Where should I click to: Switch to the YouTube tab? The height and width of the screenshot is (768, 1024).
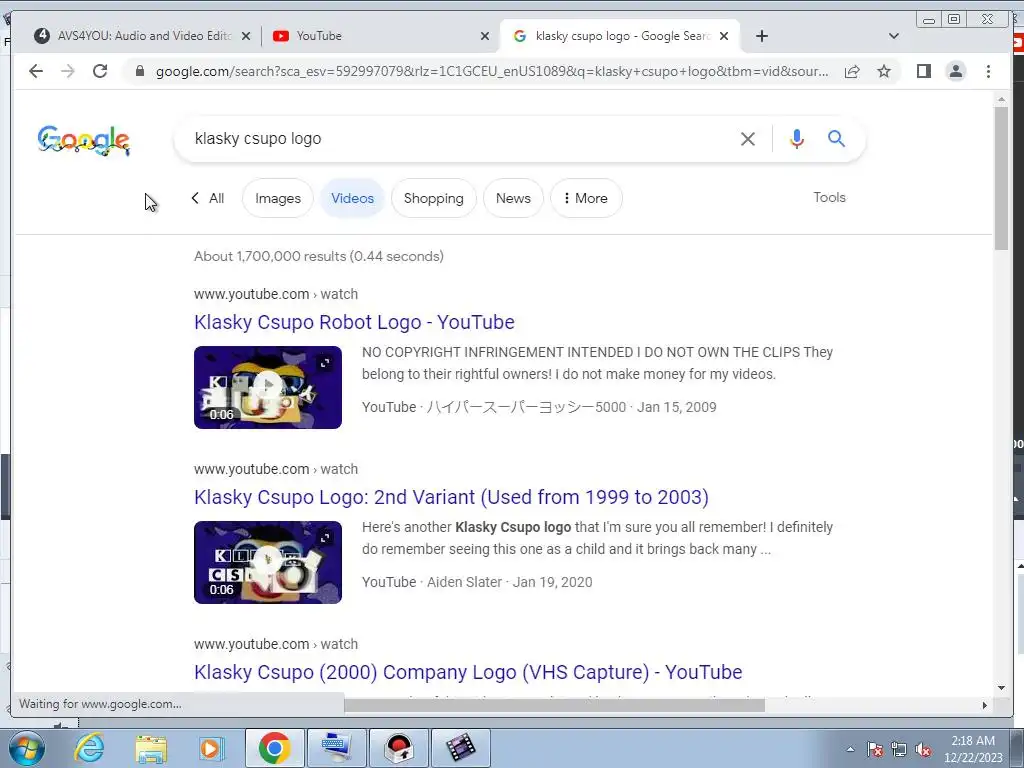pos(379,36)
